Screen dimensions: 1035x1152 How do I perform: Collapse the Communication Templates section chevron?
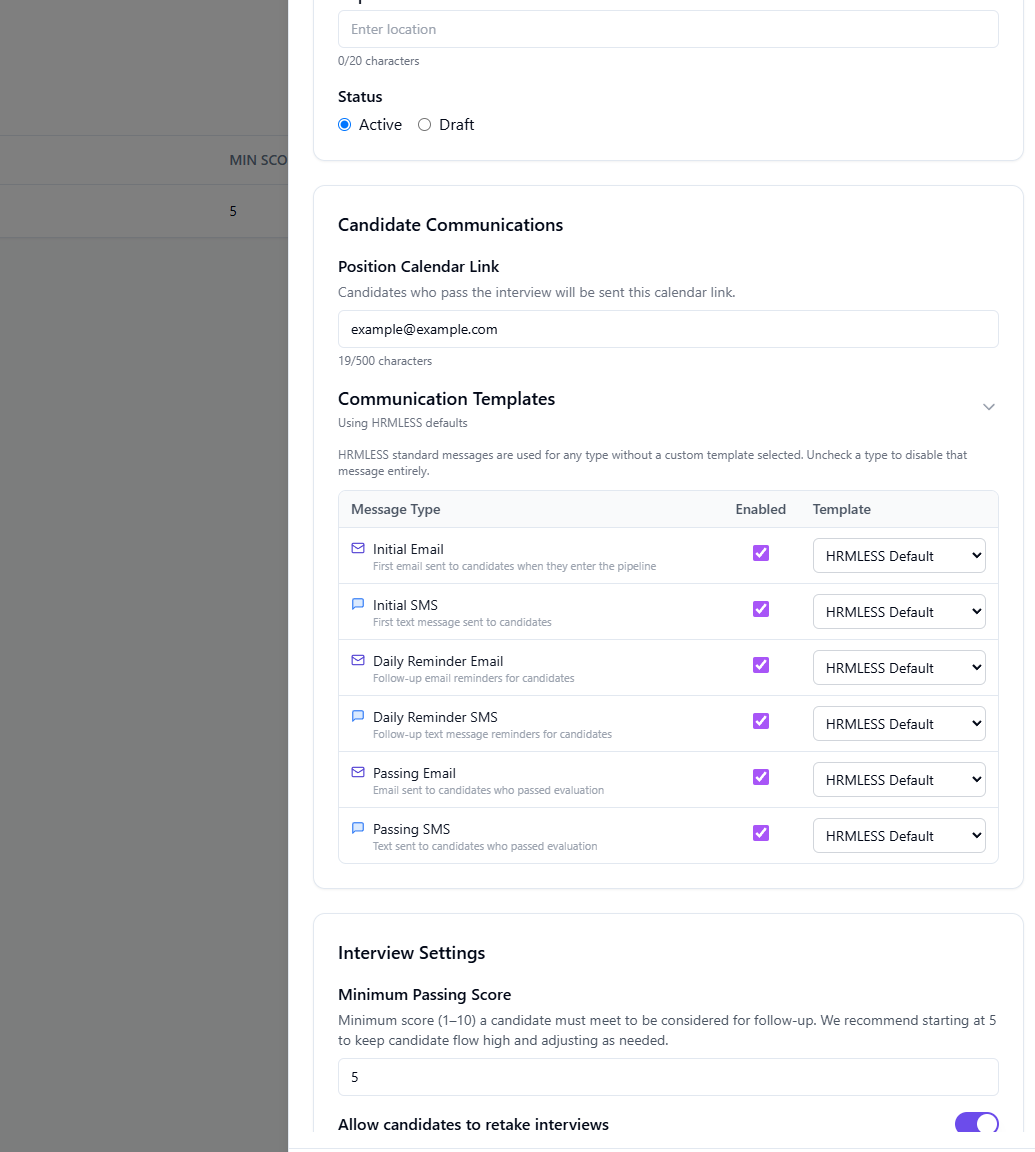point(989,407)
